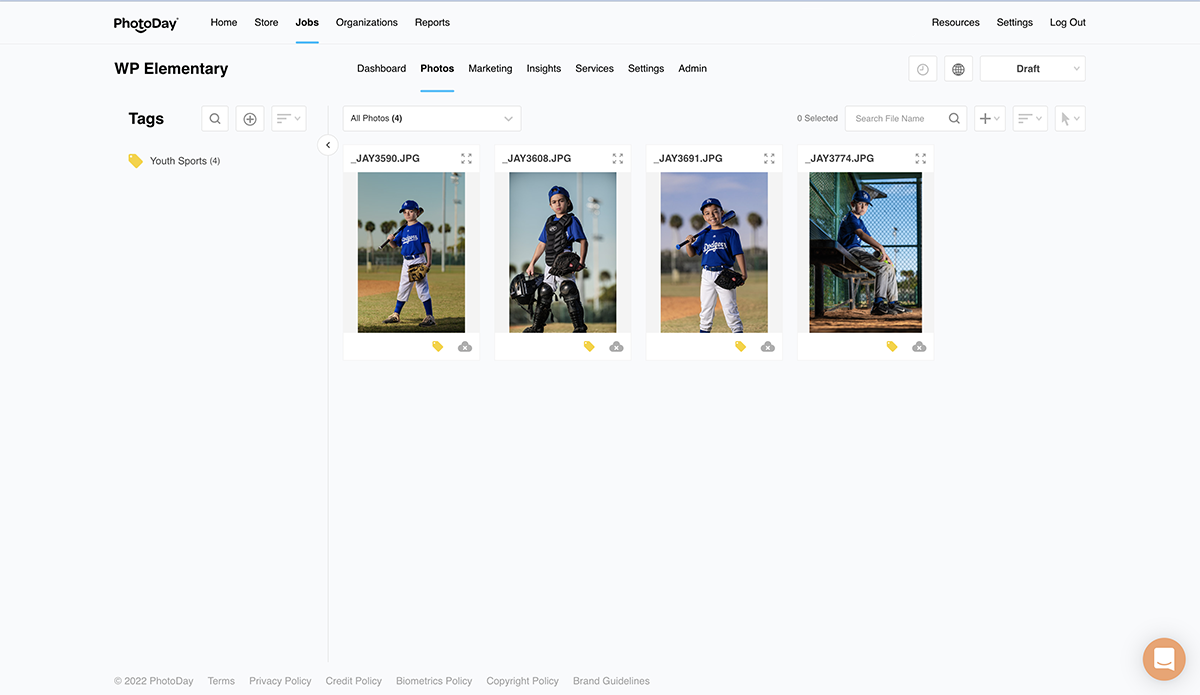
Task: Click the globe icon button
Action: pos(958,69)
